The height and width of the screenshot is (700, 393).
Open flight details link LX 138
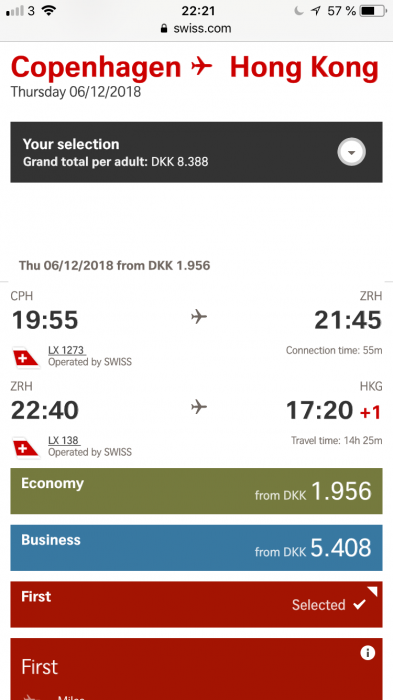[64, 440]
